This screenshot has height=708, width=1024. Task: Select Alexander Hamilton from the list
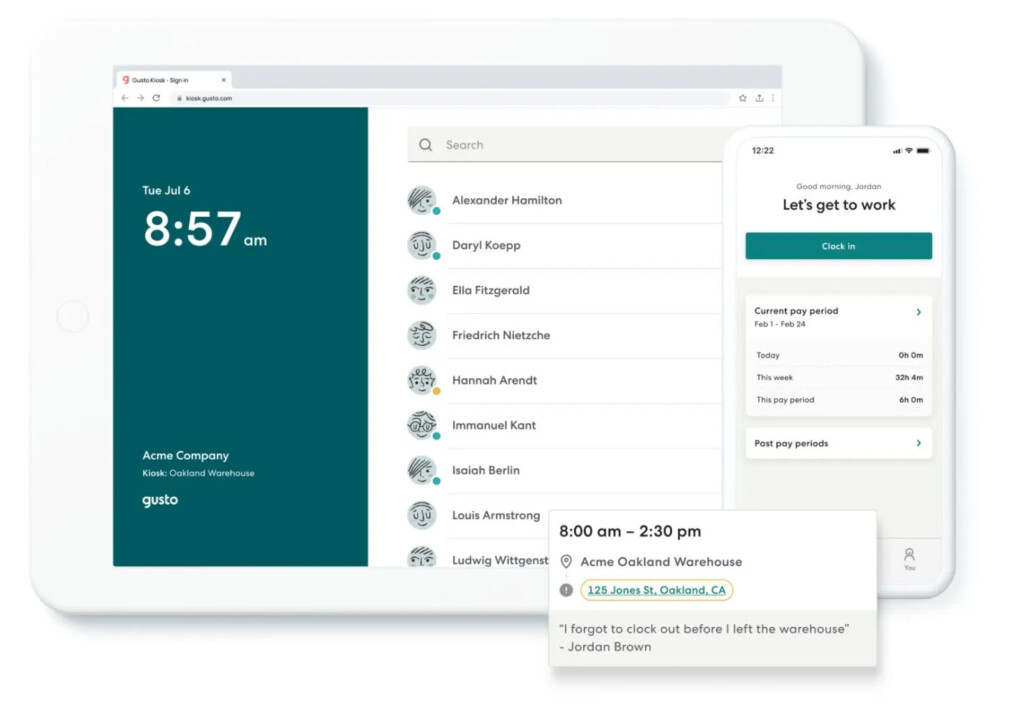507,201
